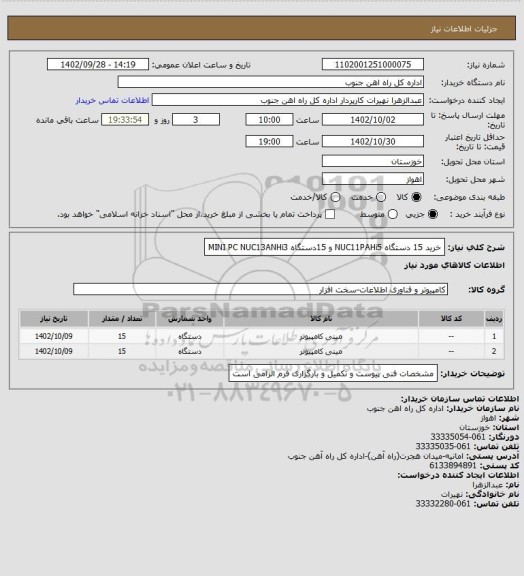Choose the جزیی purchase type radio
This screenshot has width=524, height=576.
(433, 214)
